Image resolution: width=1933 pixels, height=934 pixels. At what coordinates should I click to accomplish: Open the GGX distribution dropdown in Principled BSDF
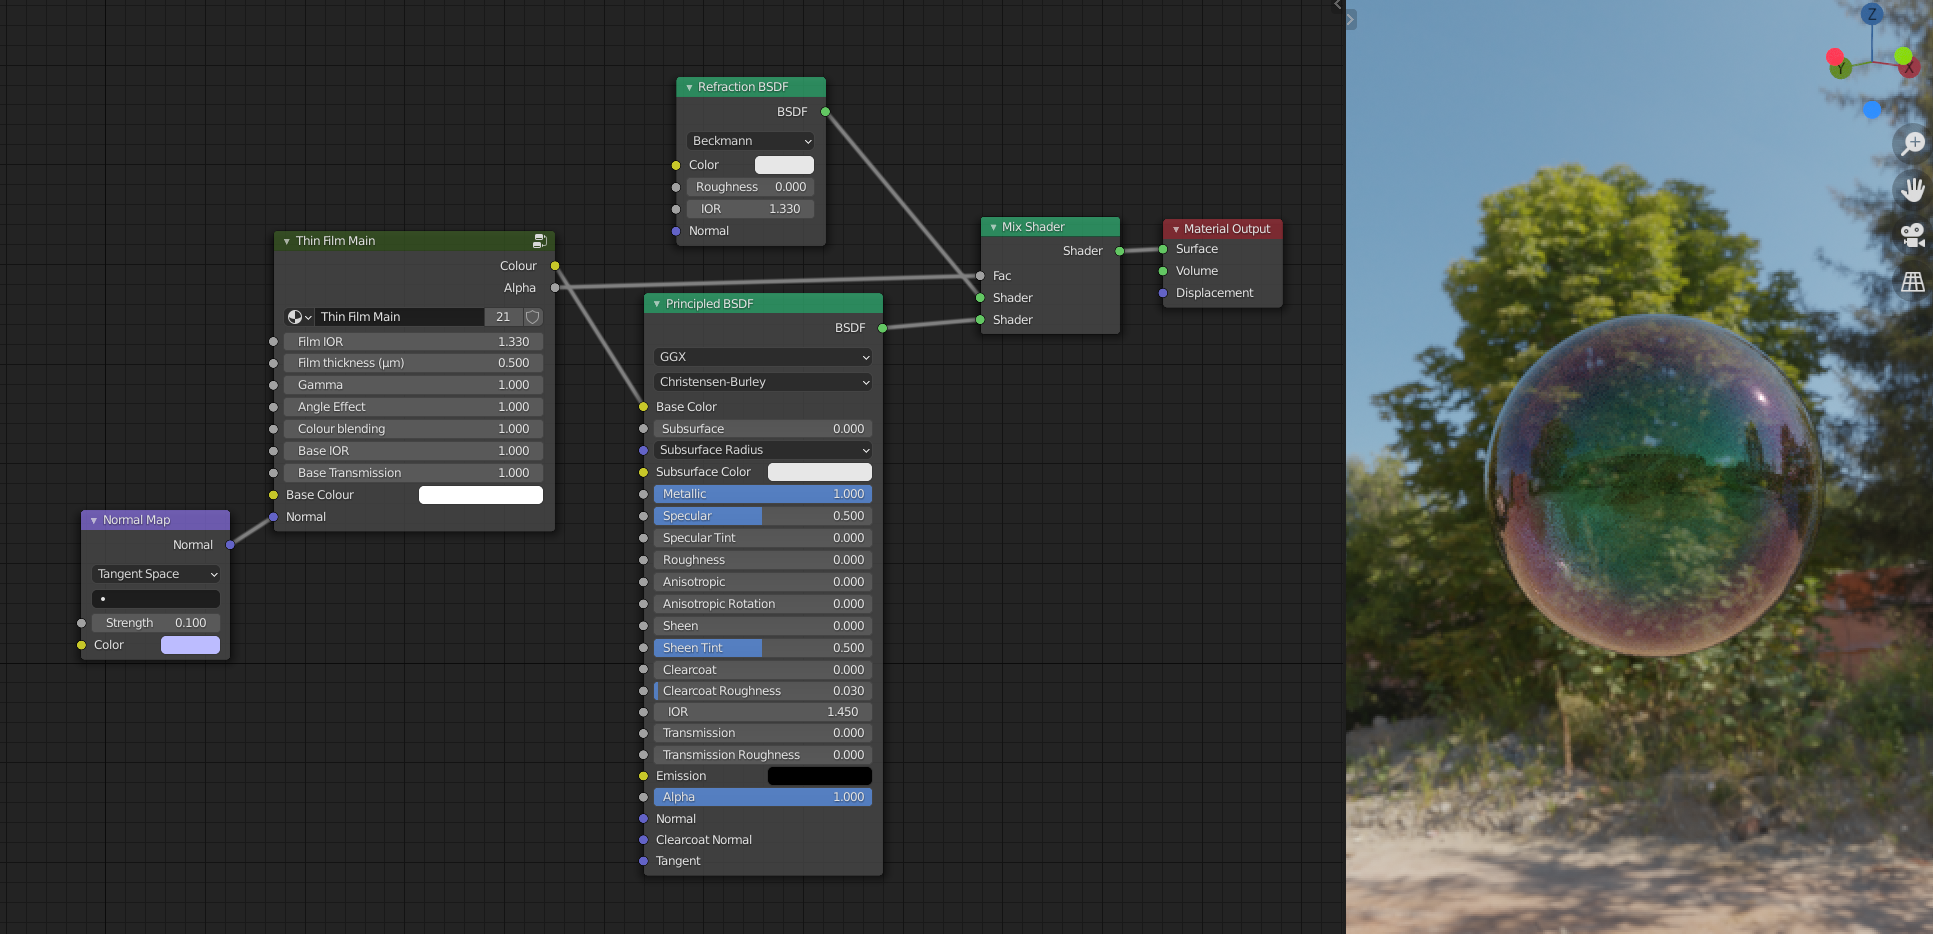[x=762, y=357]
